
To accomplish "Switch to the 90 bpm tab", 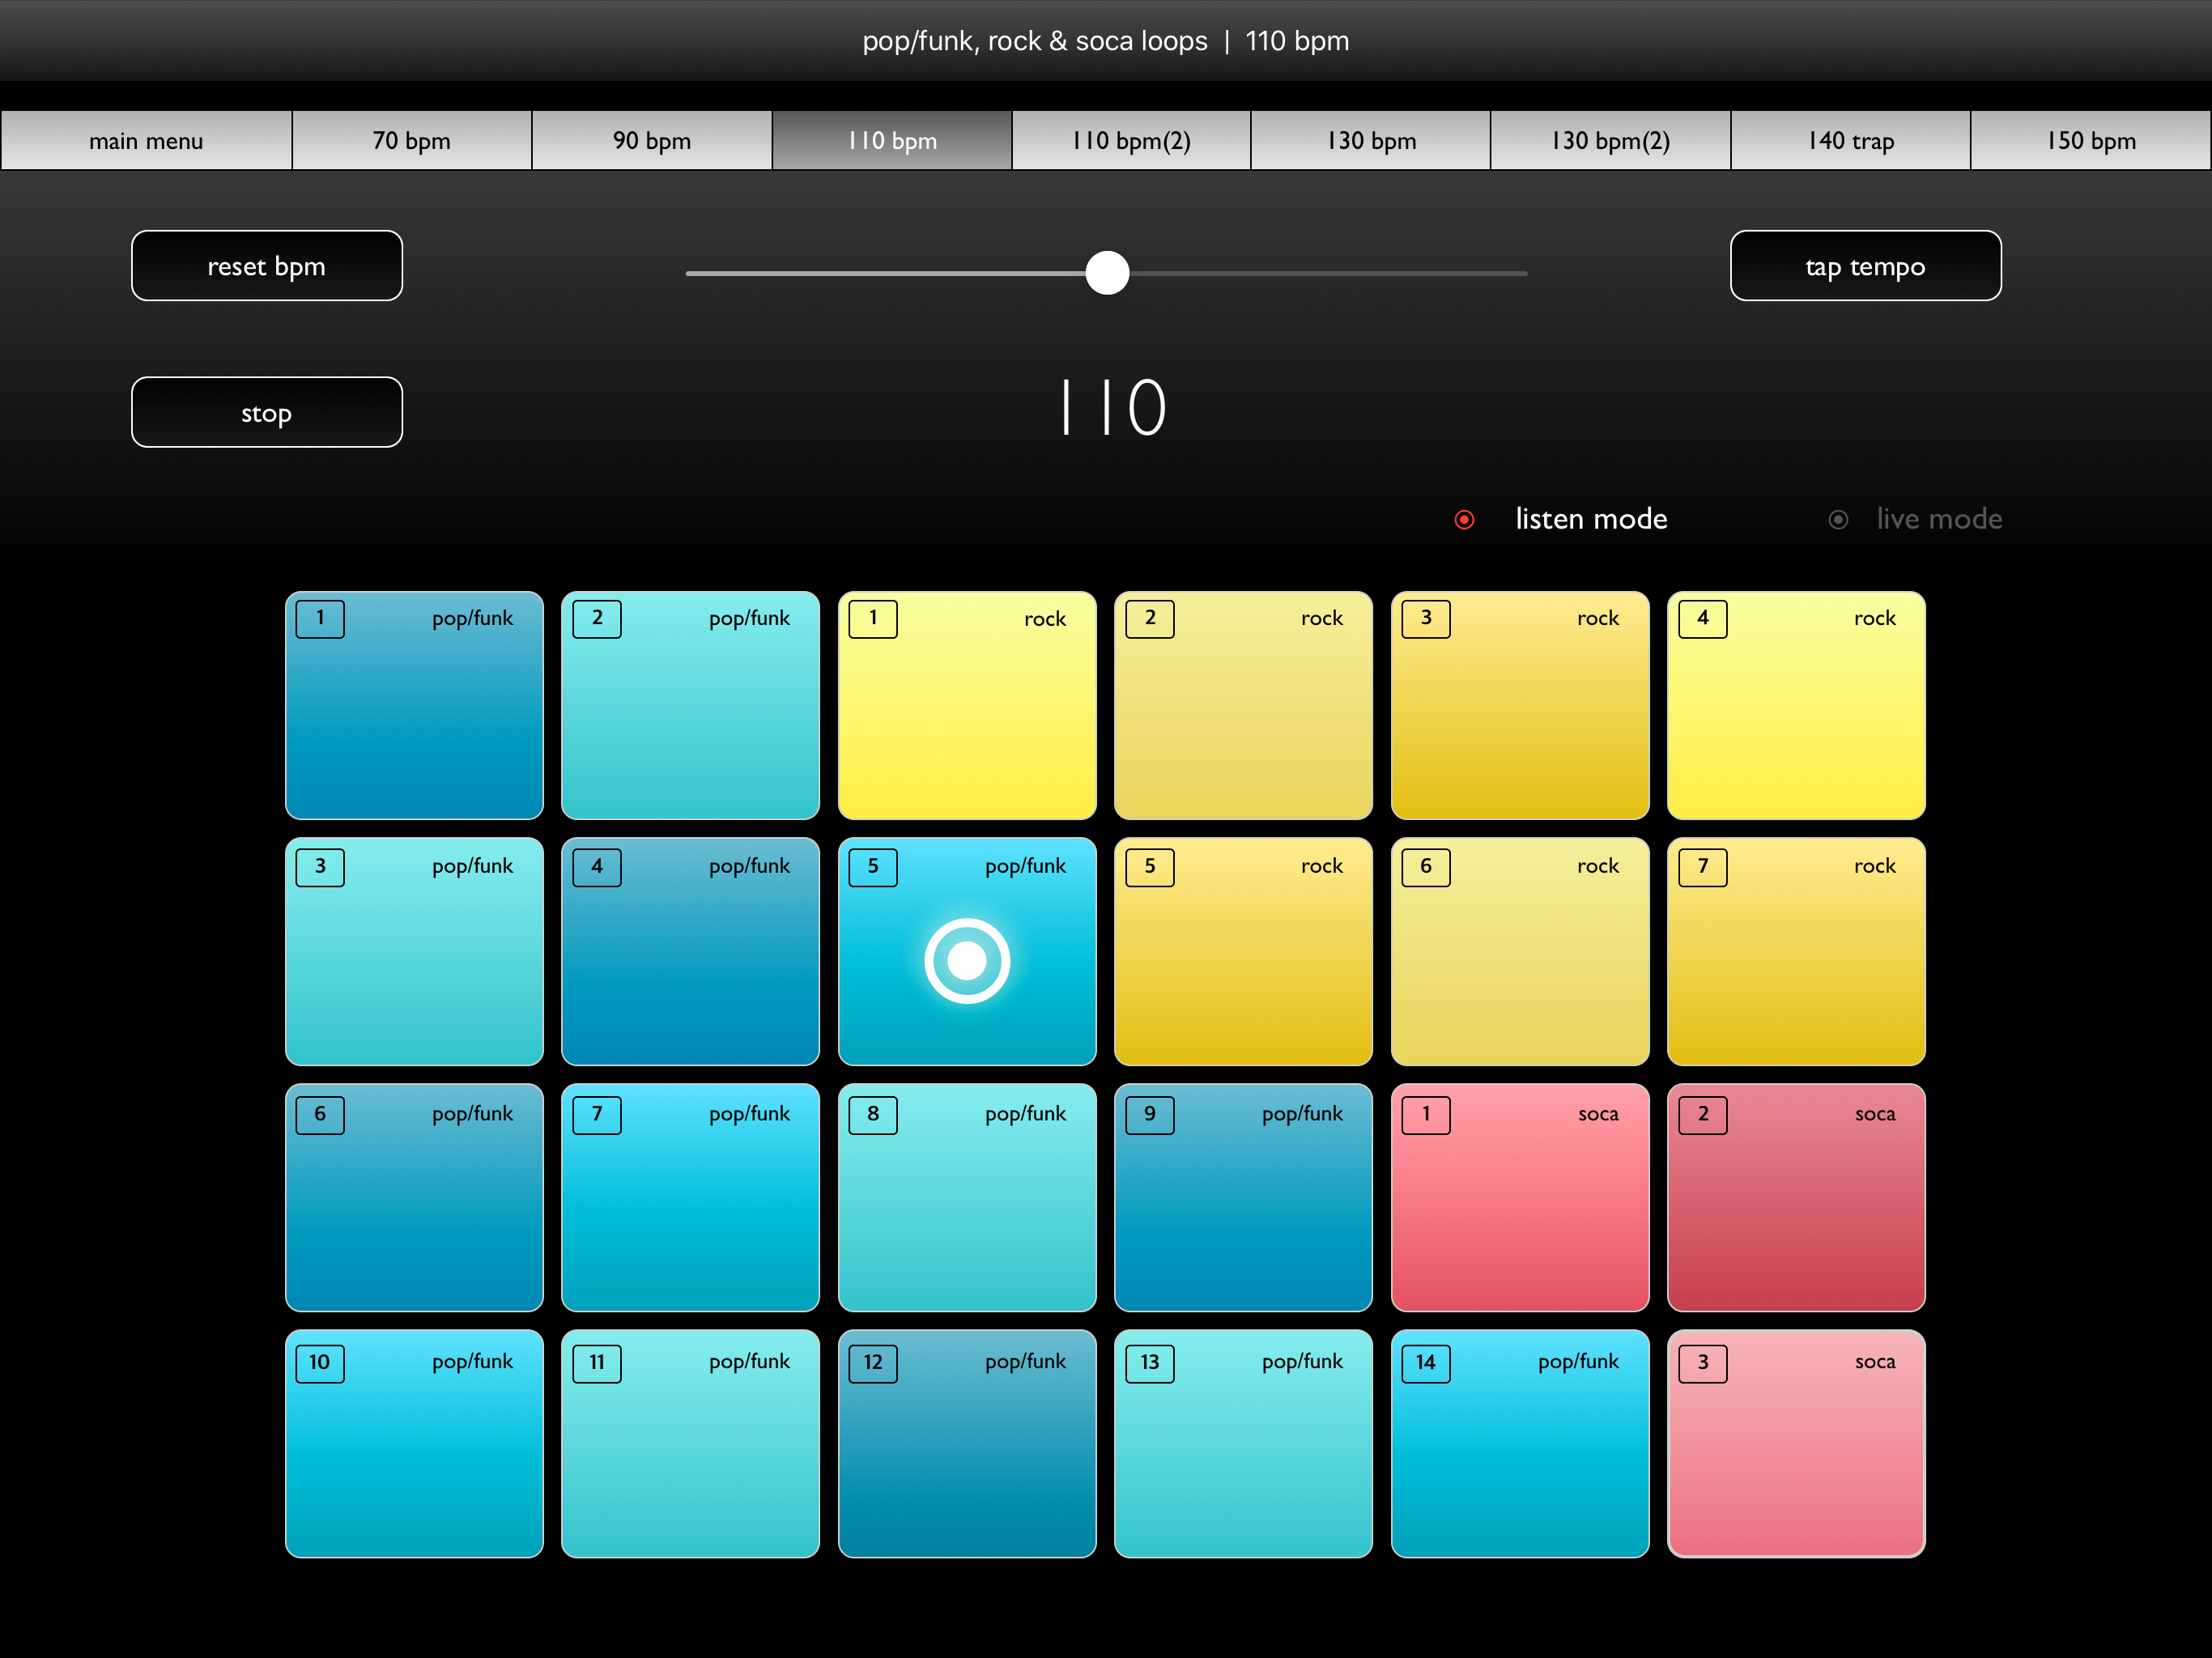I will (x=652, y=141).
